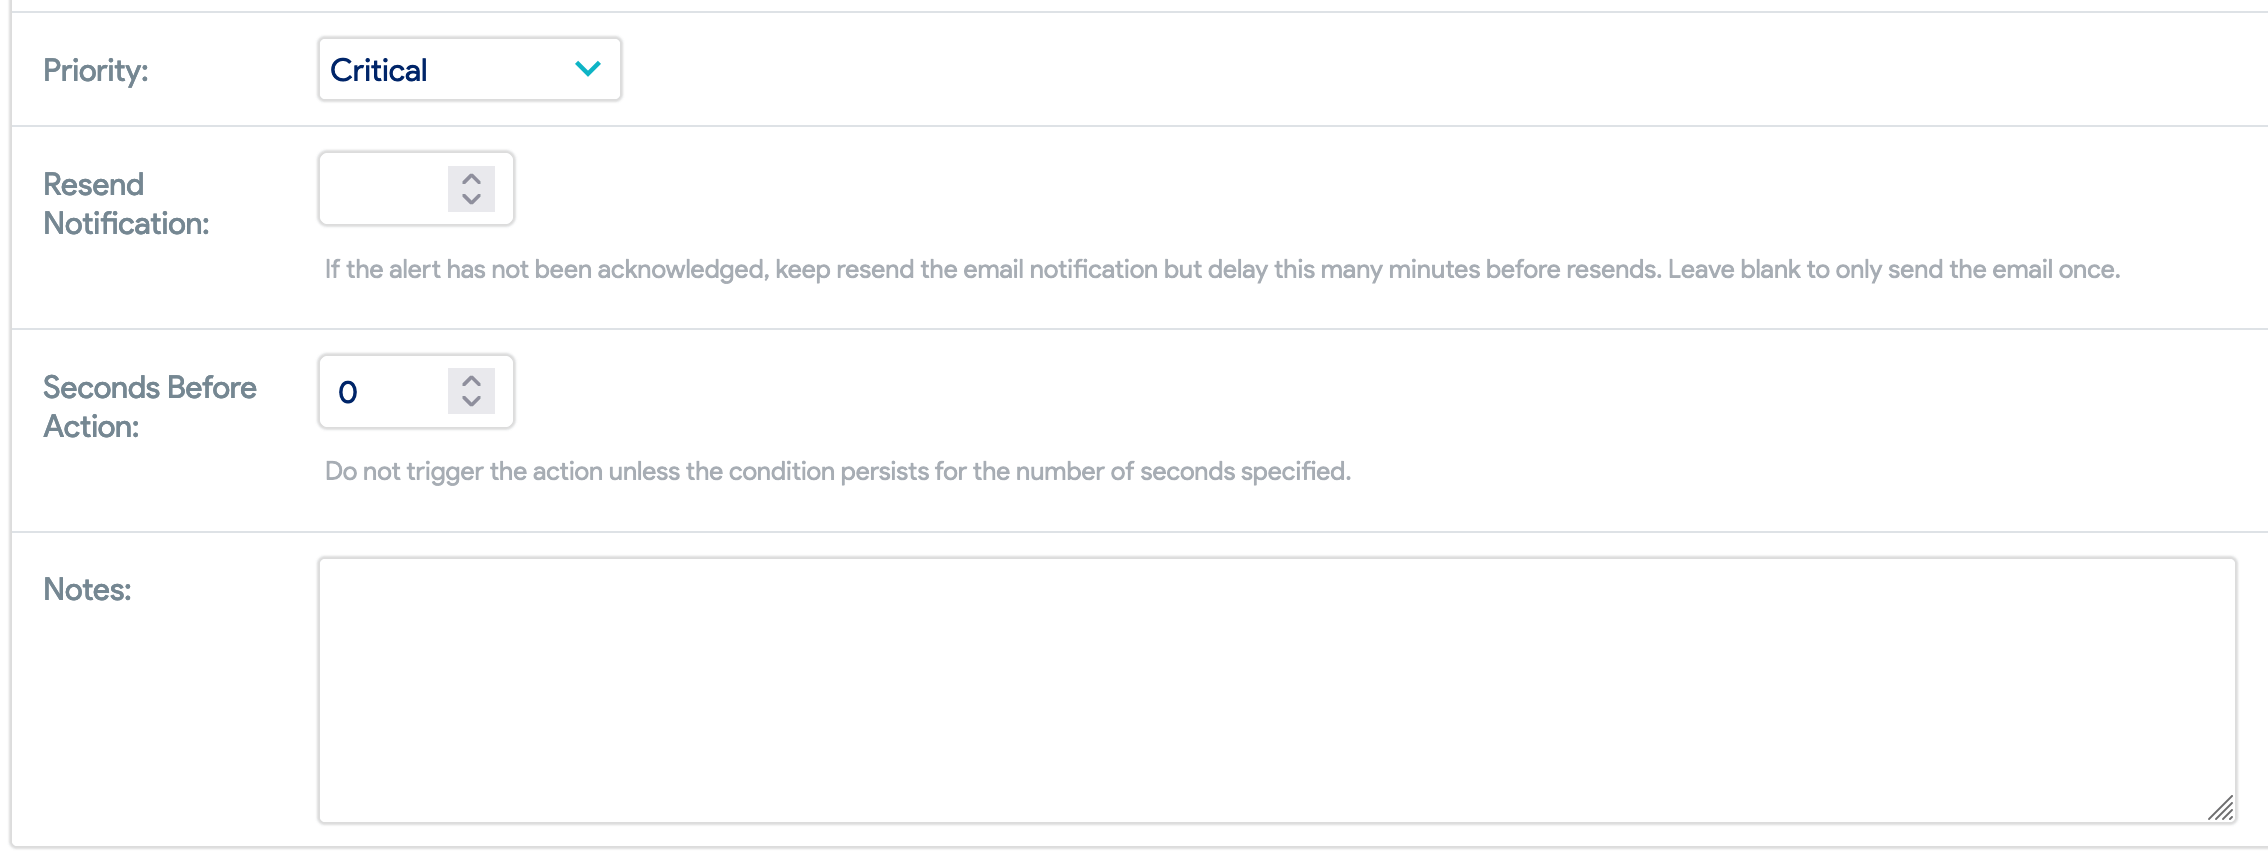Click the Notes: label
The width and height of the screenshot is (2268, 856).
pos(87,589)
